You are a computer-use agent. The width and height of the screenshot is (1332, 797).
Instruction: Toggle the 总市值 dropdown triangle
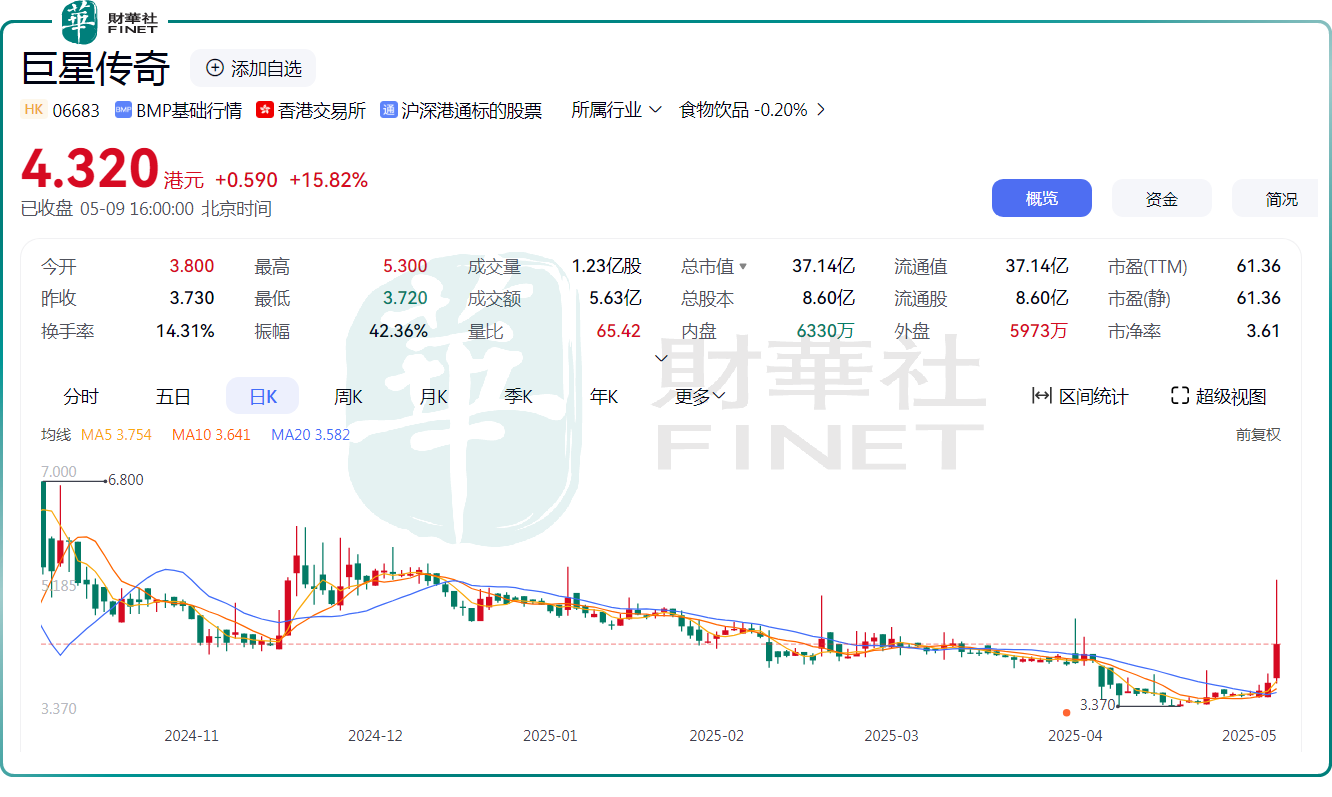(x=743, y=267)
